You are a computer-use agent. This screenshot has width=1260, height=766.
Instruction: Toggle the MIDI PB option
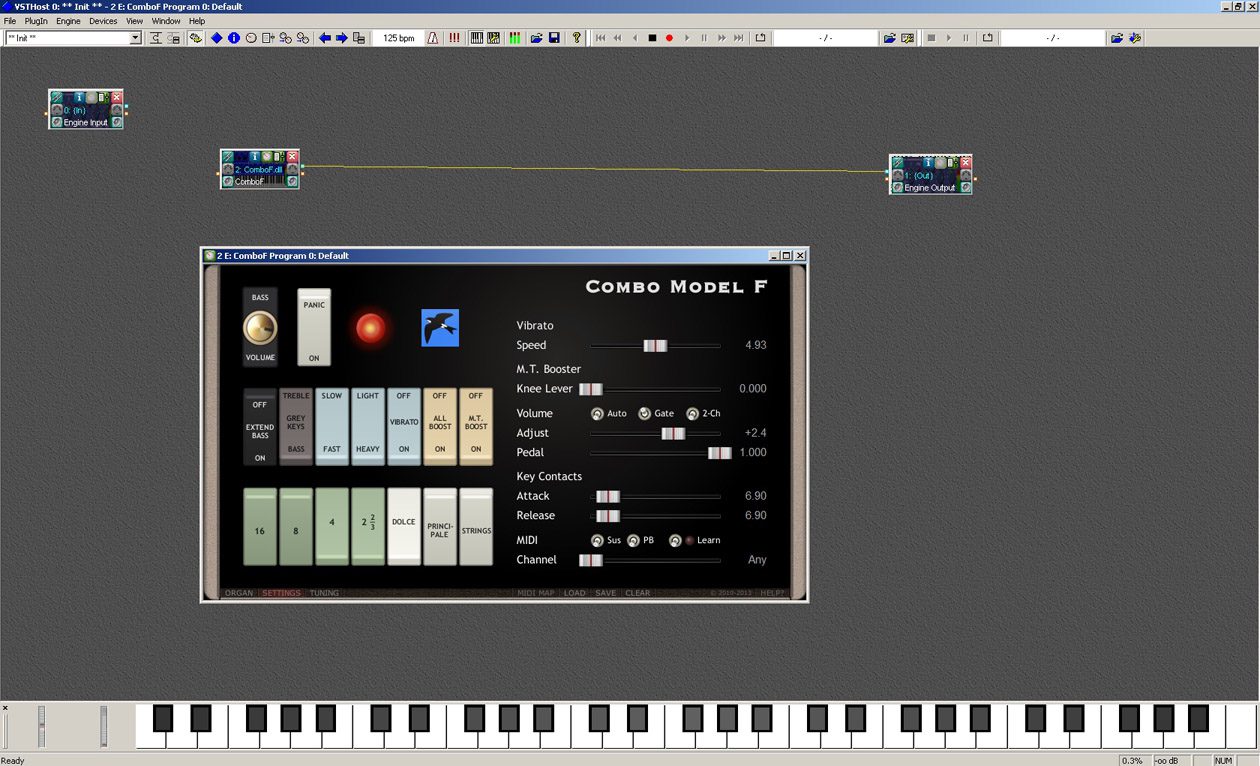tap(633, 540)
